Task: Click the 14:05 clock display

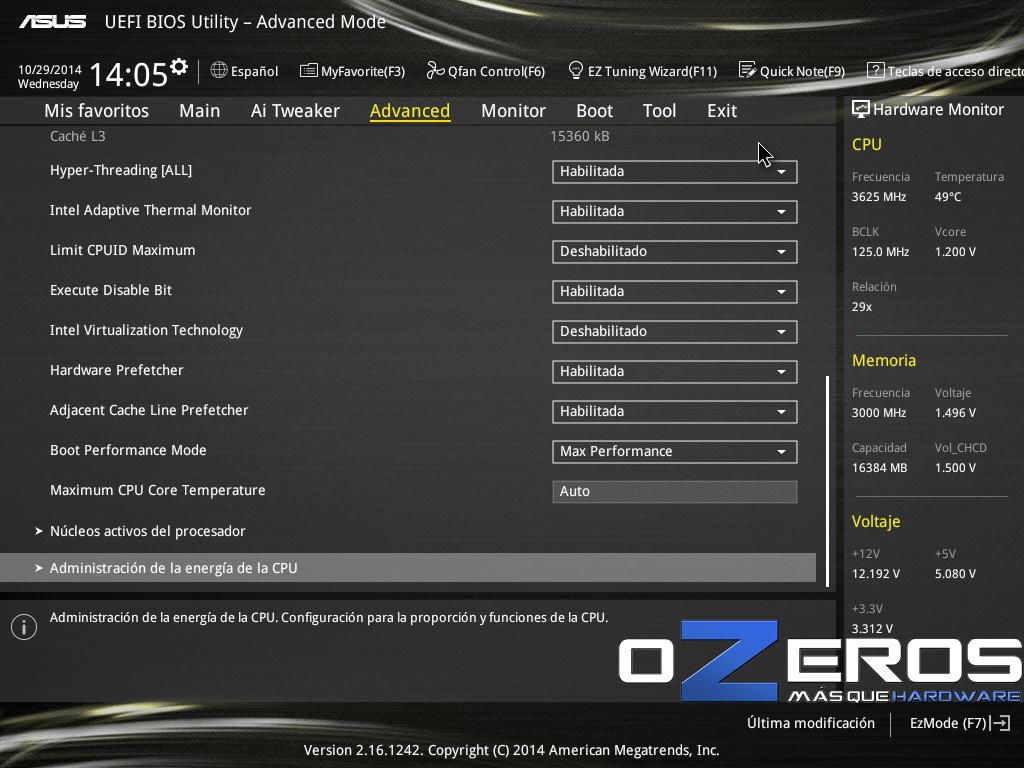Action: point(128,74)
